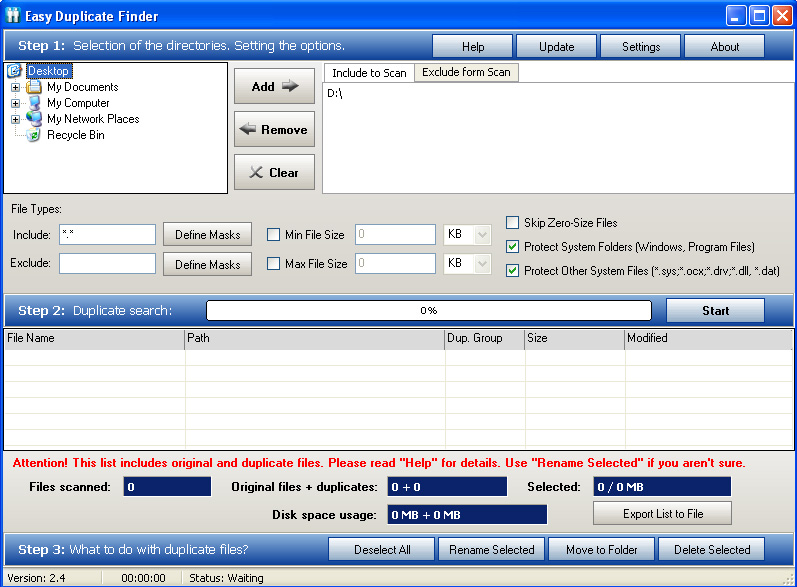Click Define Masks for Exclude types

(207, 264)
